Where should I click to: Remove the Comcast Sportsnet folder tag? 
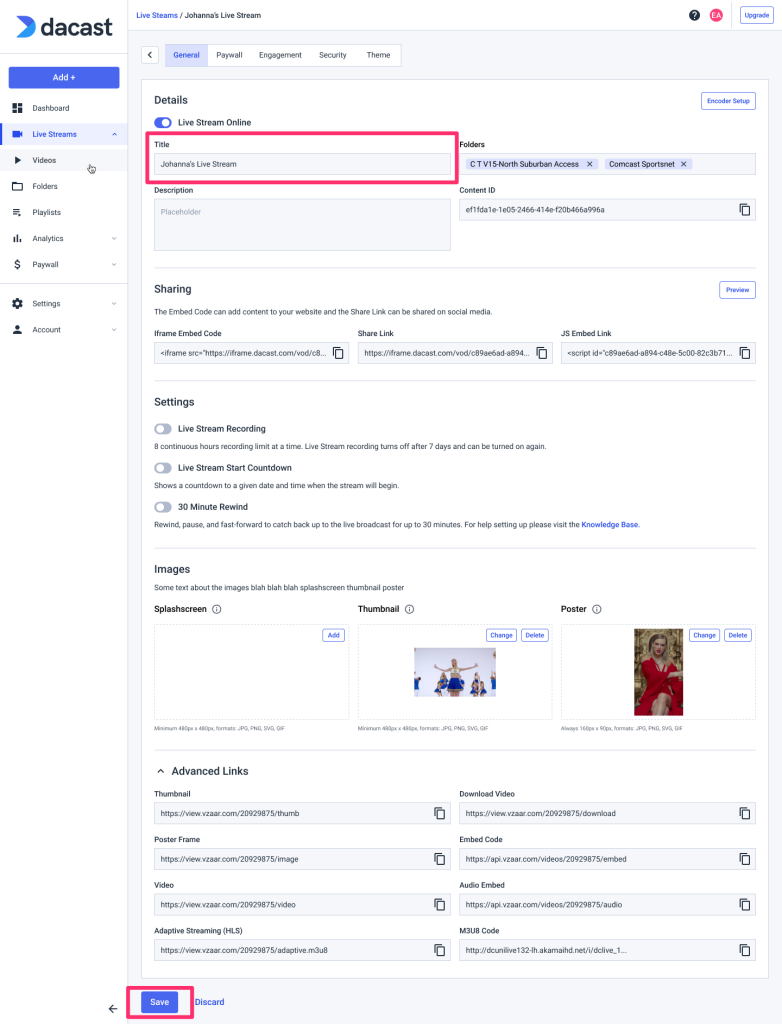(x=684, y=164)
